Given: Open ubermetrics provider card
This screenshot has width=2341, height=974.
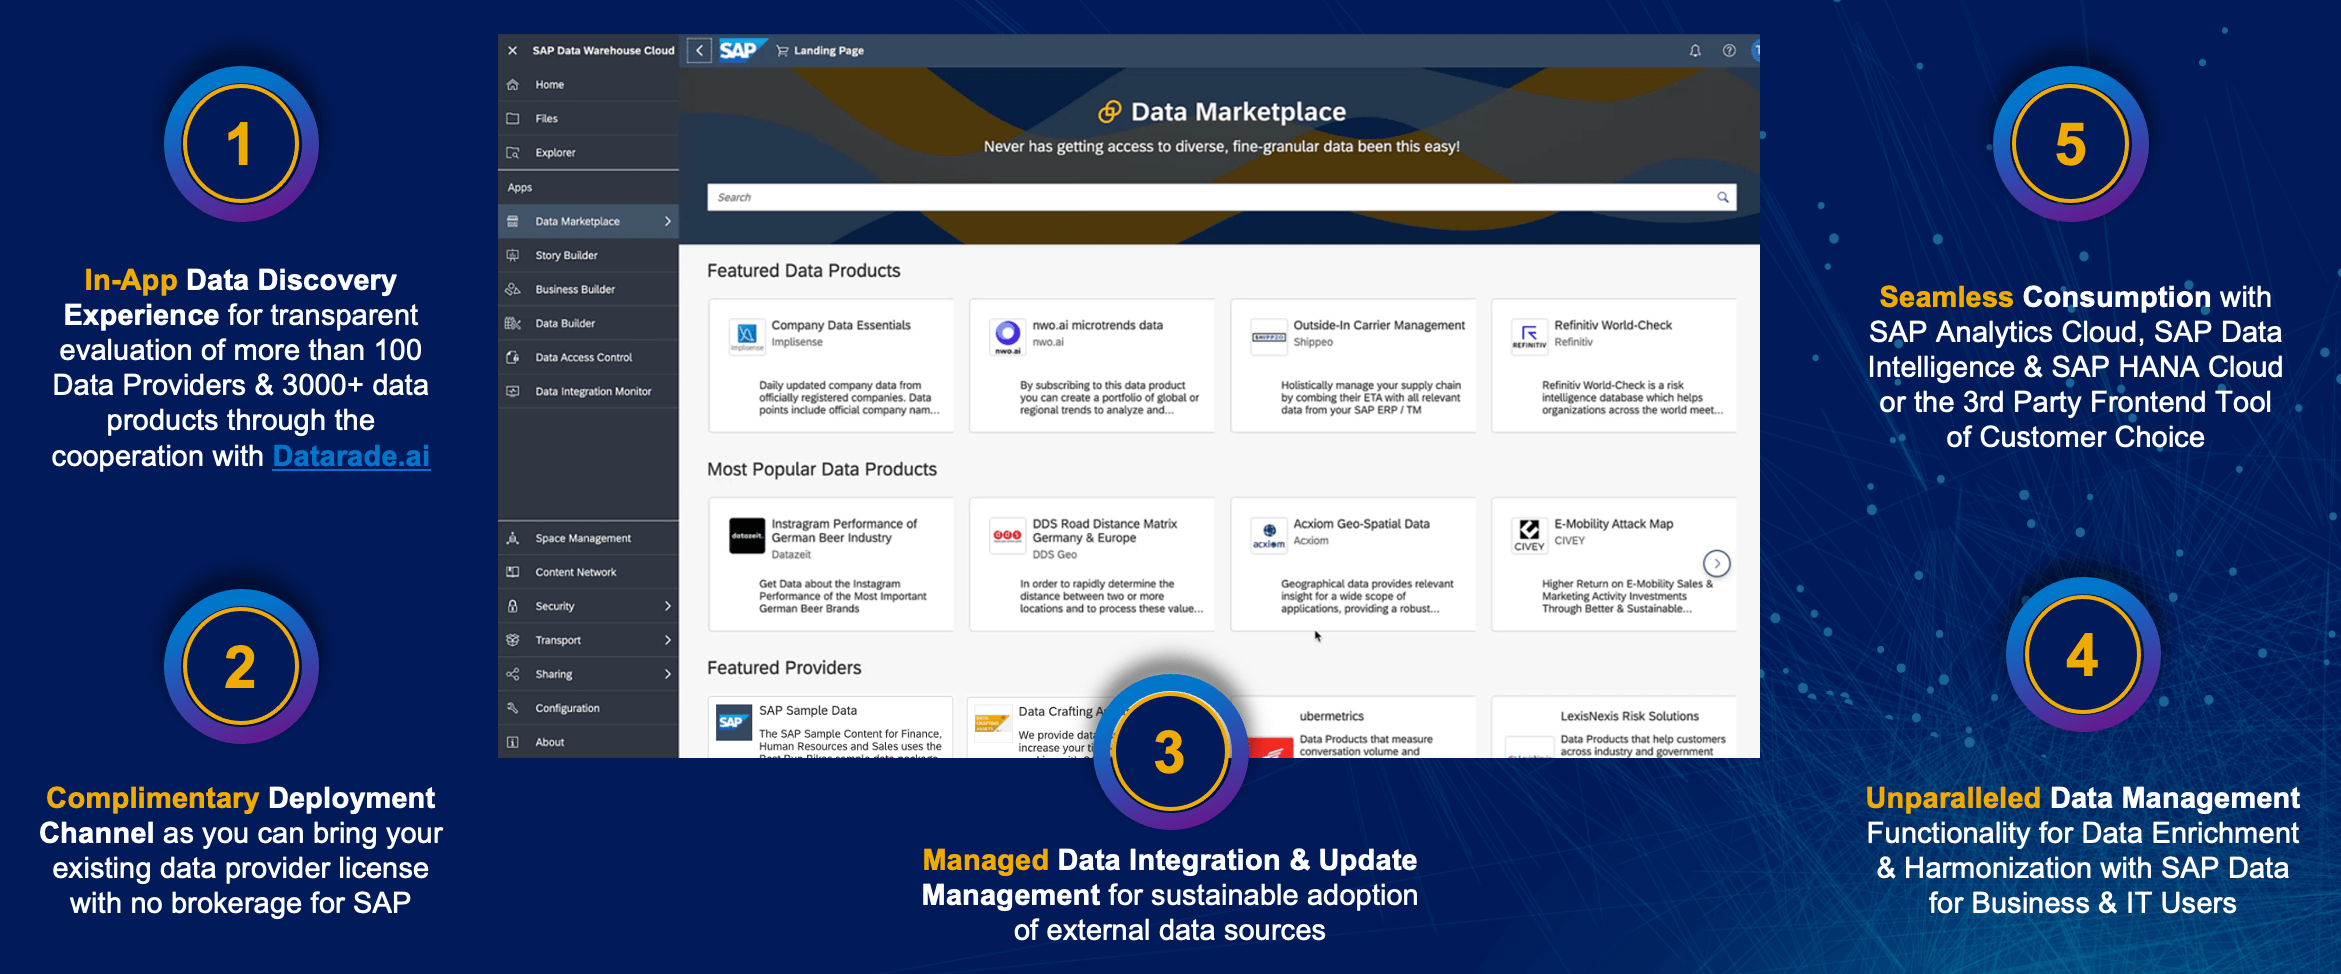Looking at the screenshot, I should pos(1353,727).
